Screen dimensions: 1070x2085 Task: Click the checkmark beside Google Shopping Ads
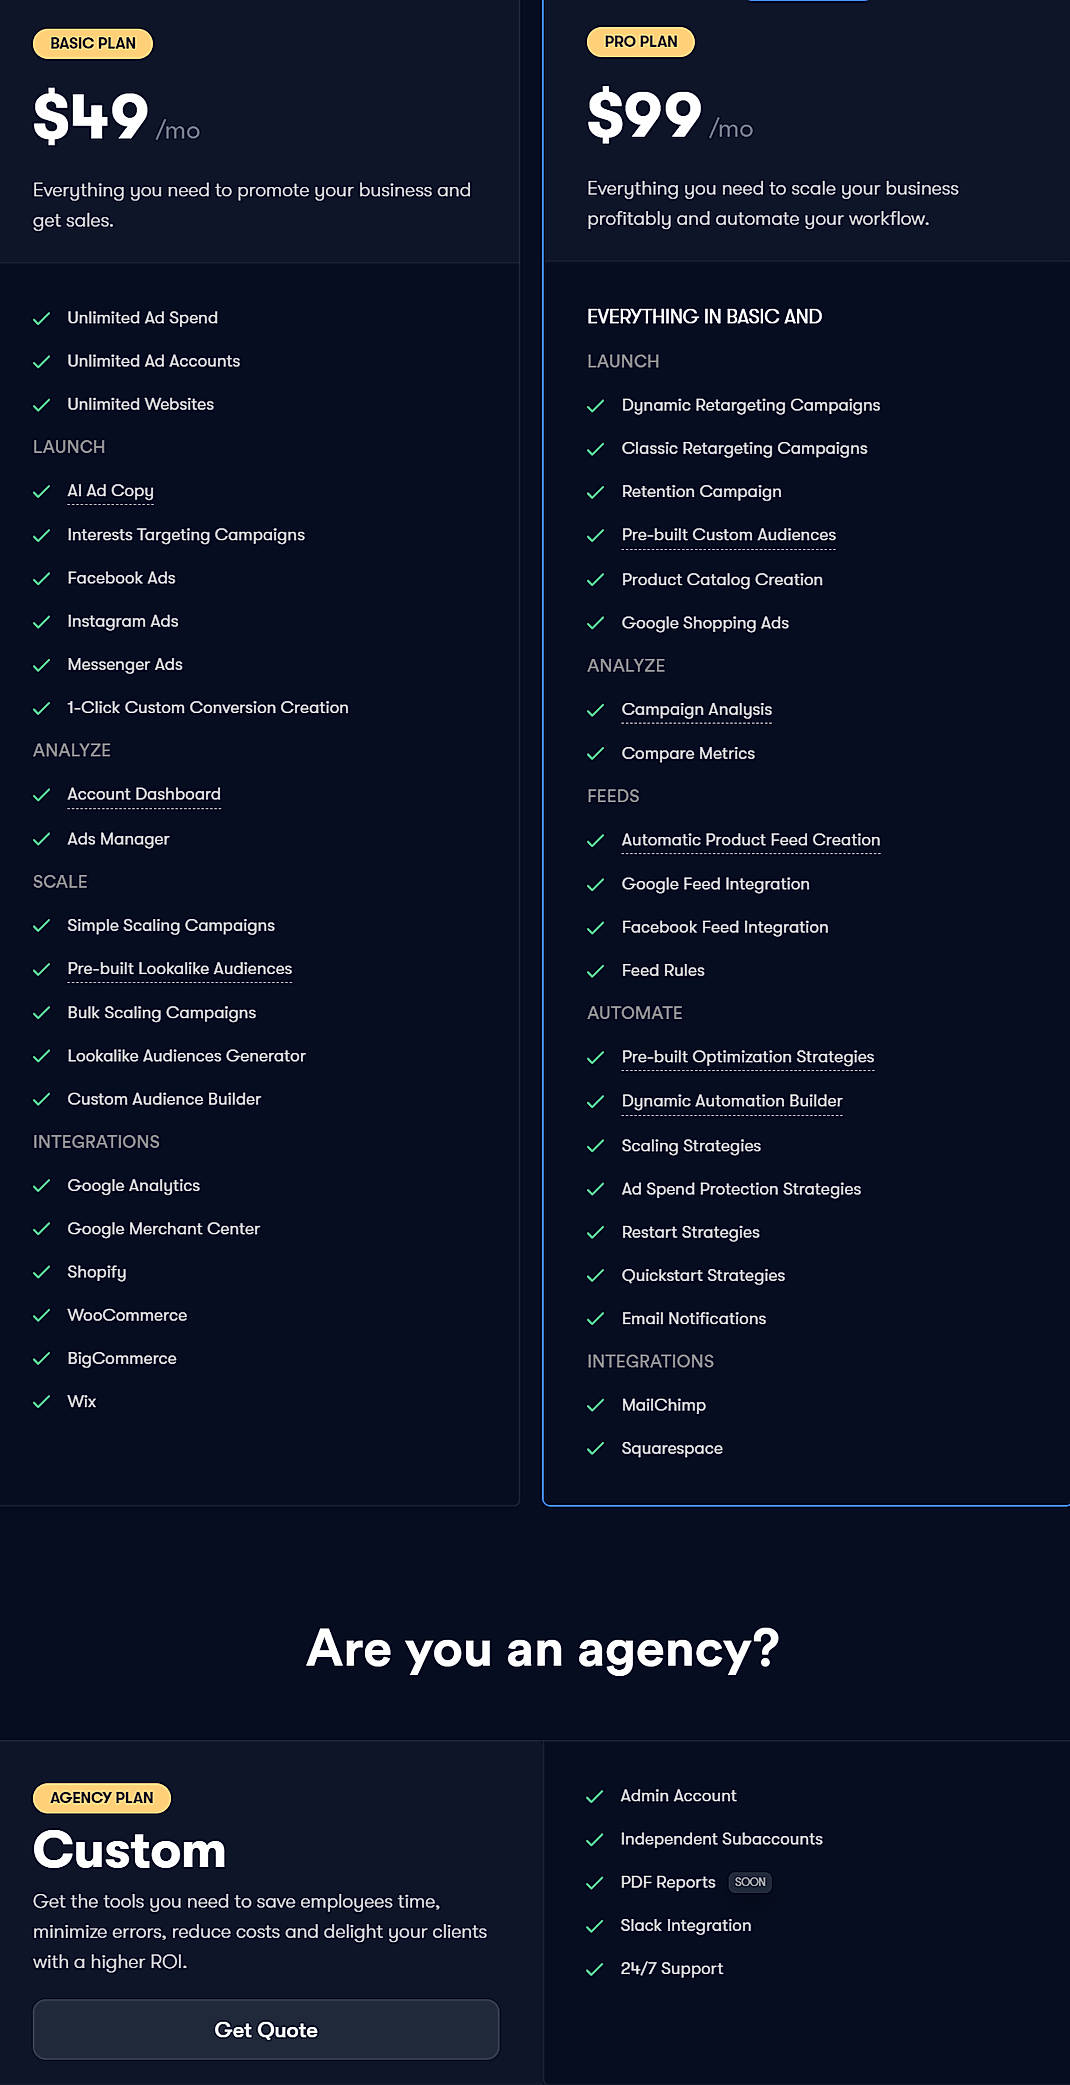(596, 623)
